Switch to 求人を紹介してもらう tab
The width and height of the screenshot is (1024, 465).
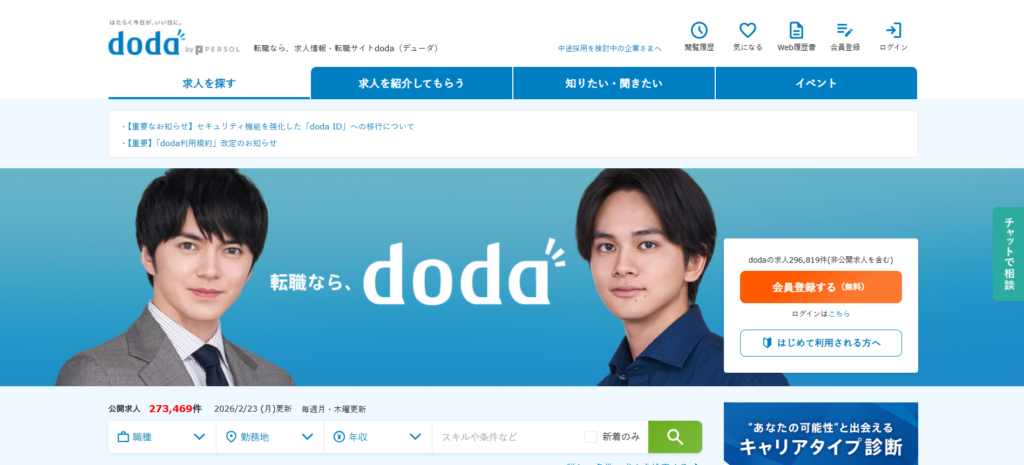[x=411, y=83]
